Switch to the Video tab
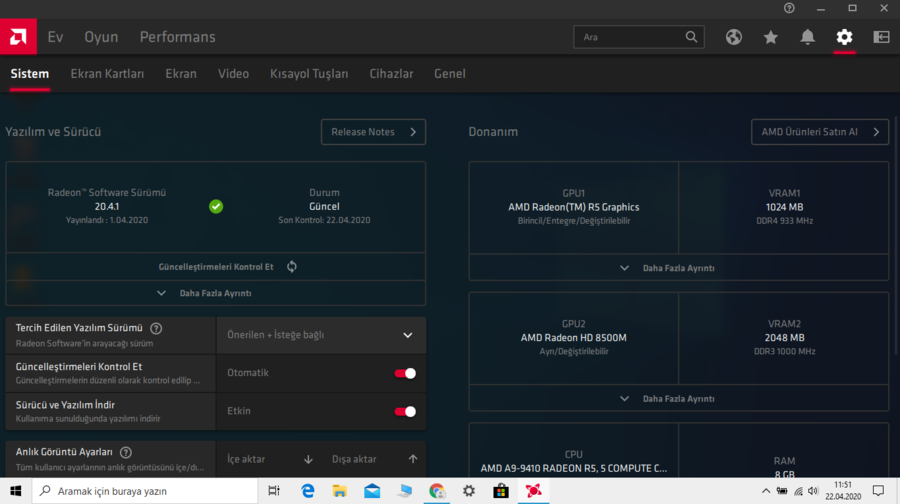 click(x=233, y=73)
